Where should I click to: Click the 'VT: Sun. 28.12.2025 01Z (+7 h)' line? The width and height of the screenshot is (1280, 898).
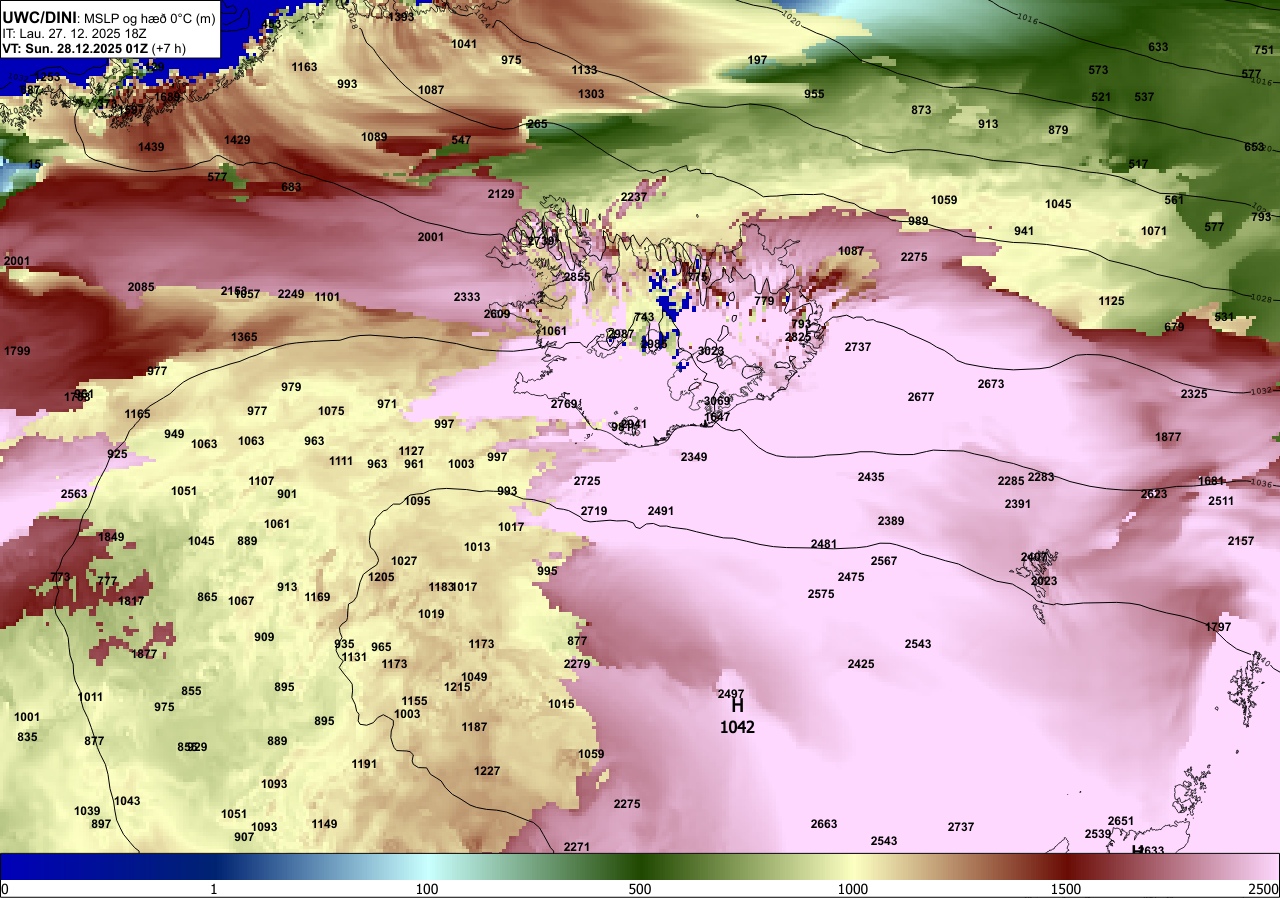[94, 48]
